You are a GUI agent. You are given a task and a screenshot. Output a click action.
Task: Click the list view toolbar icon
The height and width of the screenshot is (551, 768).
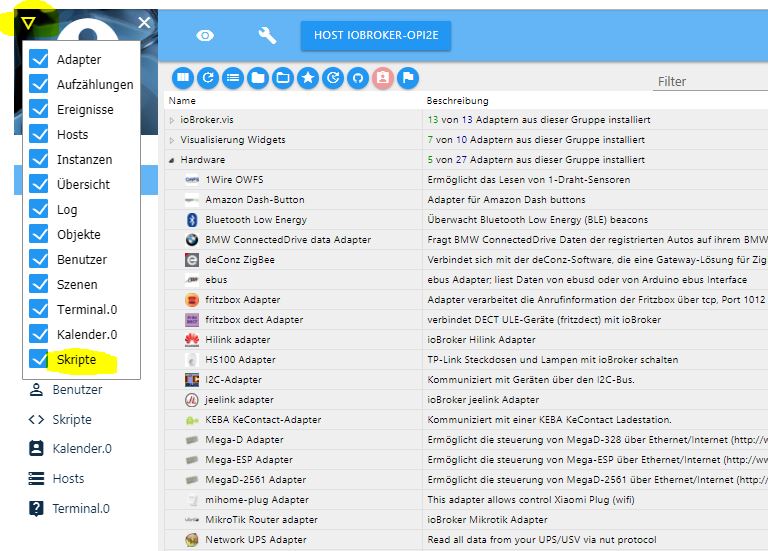point(233,78)
